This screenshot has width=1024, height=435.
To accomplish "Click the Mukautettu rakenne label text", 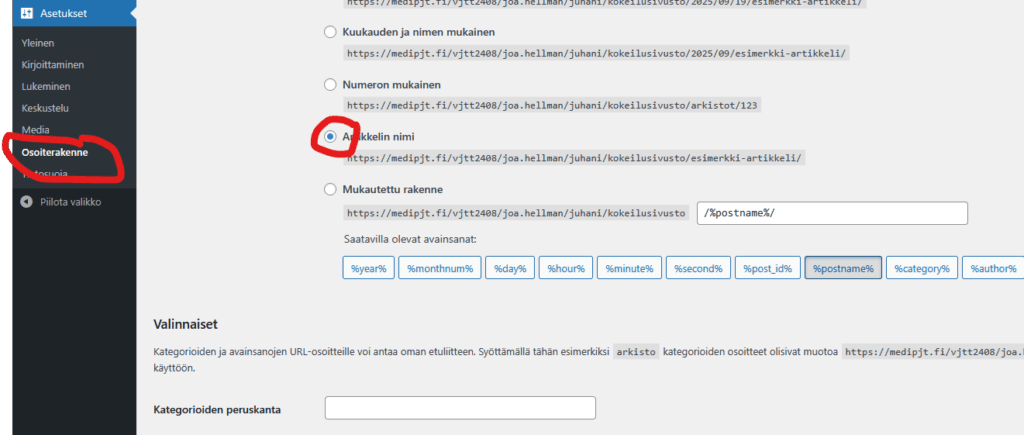I will [392, 190].
